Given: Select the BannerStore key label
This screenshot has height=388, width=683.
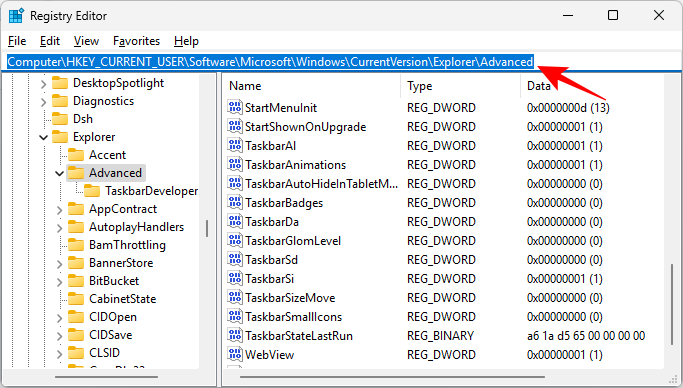Looking at the screenshot, I should coord(121,263).
